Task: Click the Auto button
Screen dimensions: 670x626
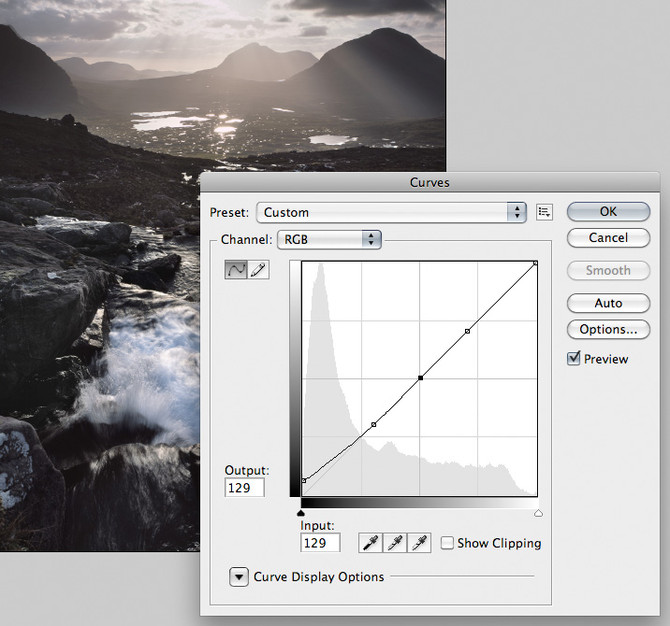Action: tap(608, 303)
